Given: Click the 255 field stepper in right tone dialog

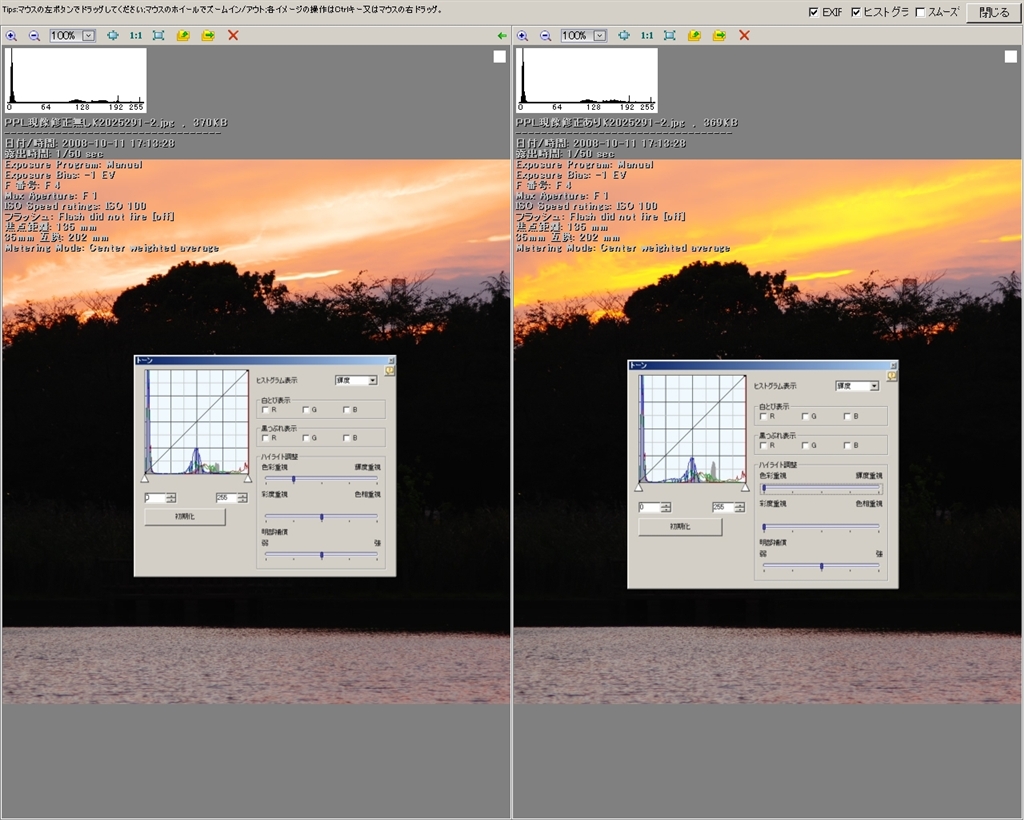Looking at the screenshot, I should click(x=740, y=507).
